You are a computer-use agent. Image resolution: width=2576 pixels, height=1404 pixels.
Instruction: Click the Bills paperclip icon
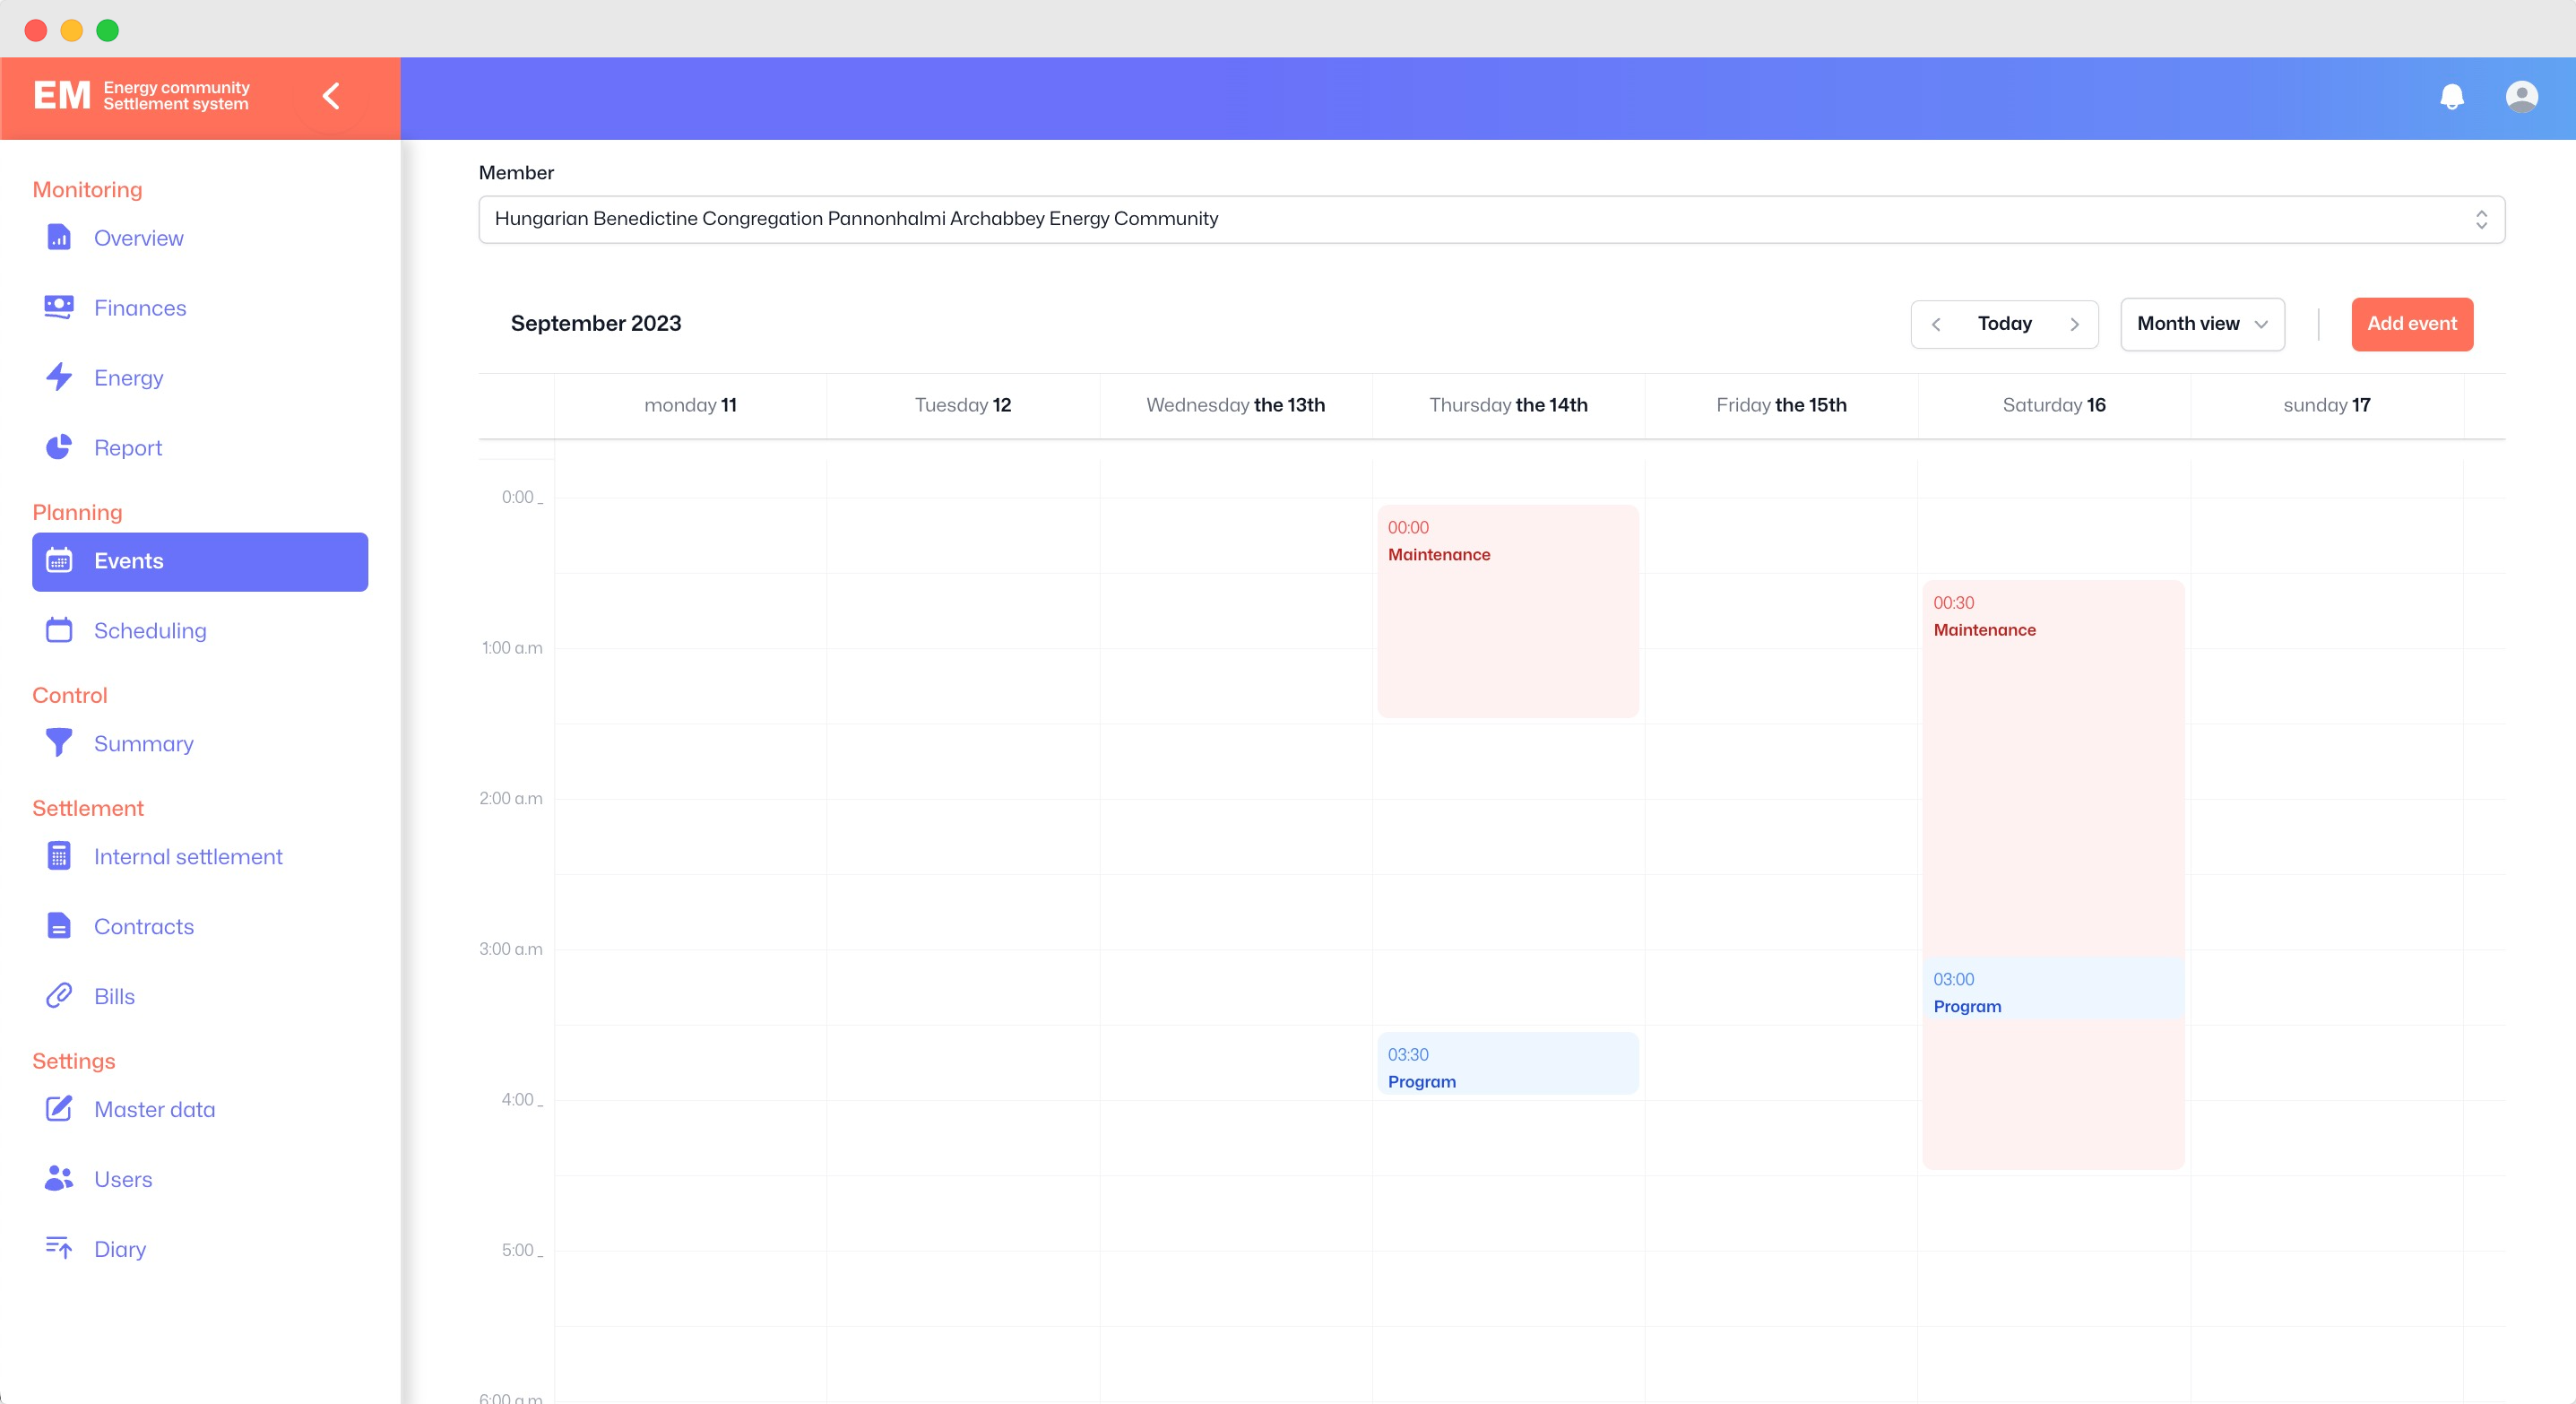pos(59,996)
